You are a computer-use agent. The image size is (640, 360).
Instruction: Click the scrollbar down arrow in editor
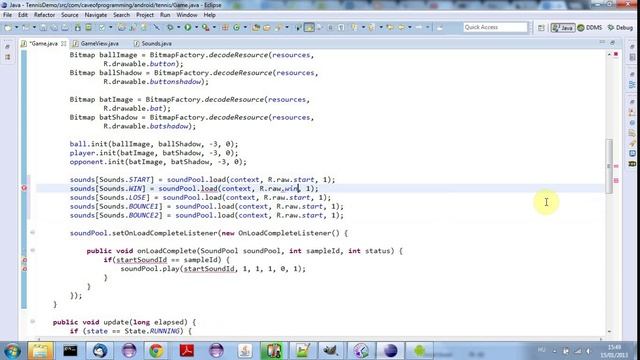click(x=609, y=331)
